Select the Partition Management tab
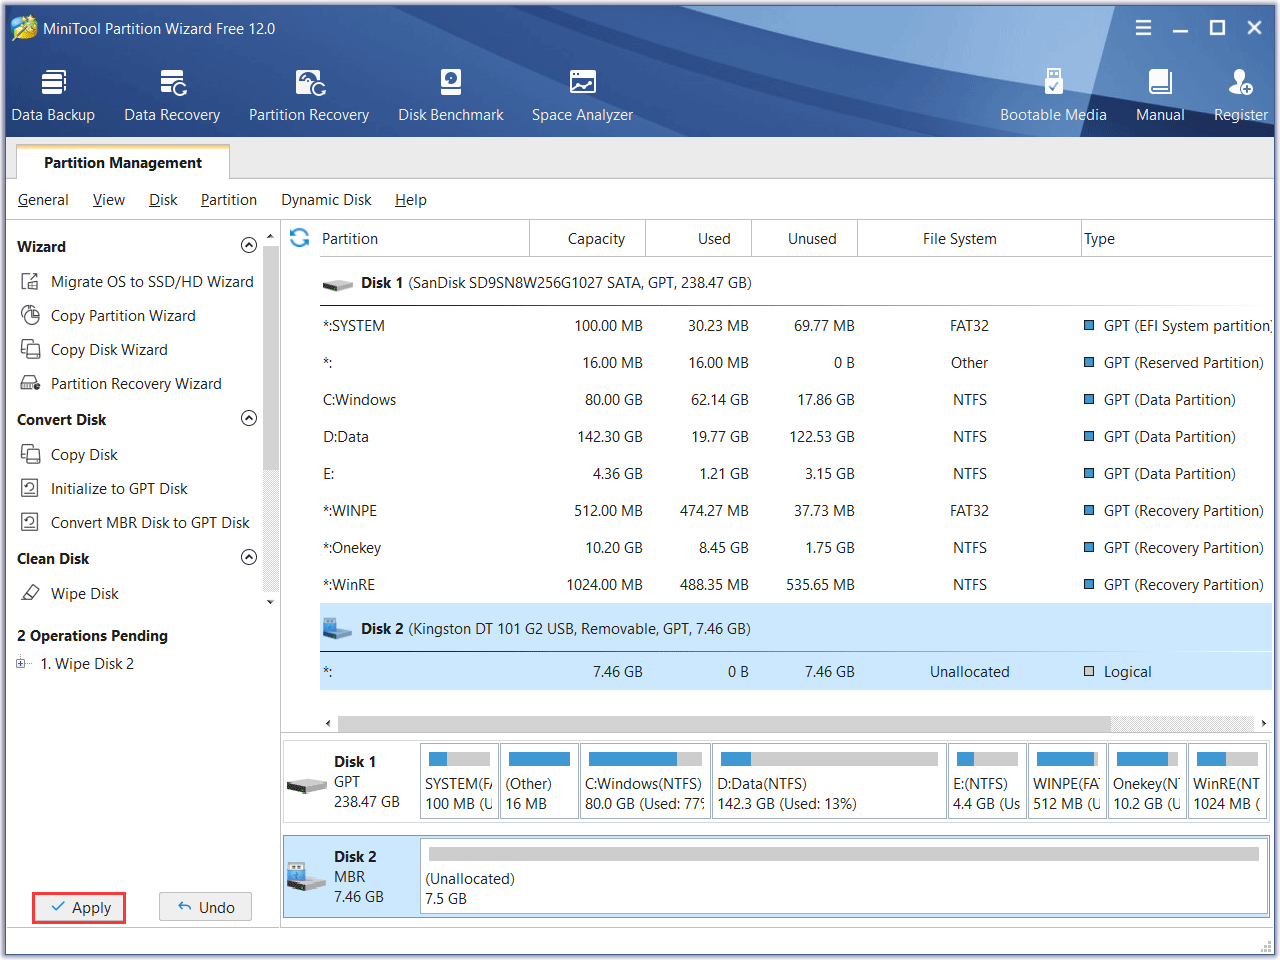Screen dimensions: 1280x960 123,162
